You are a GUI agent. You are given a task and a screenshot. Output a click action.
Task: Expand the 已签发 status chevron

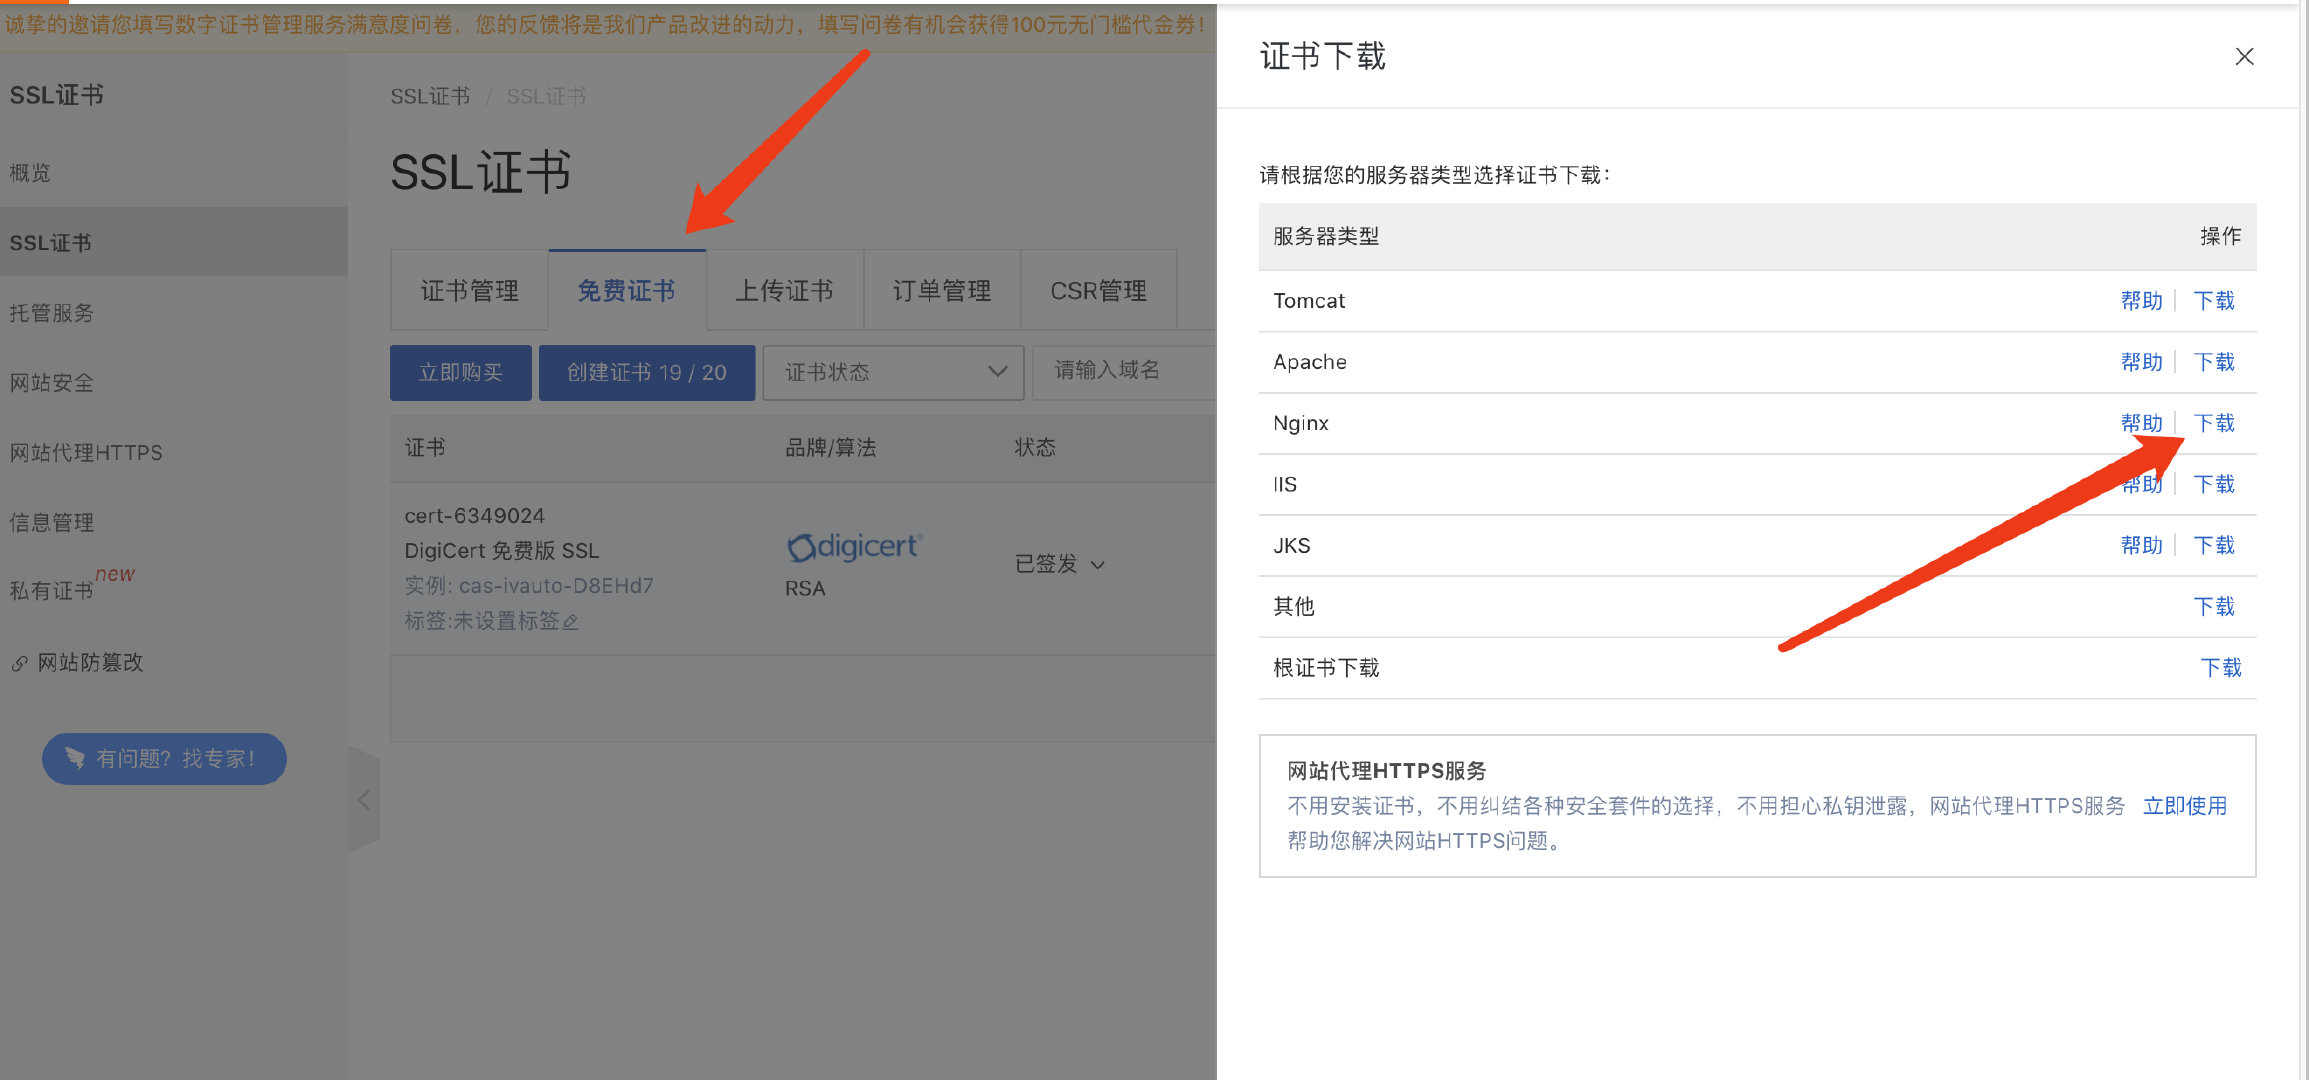pyautogui.click(x=1098, y=565)
